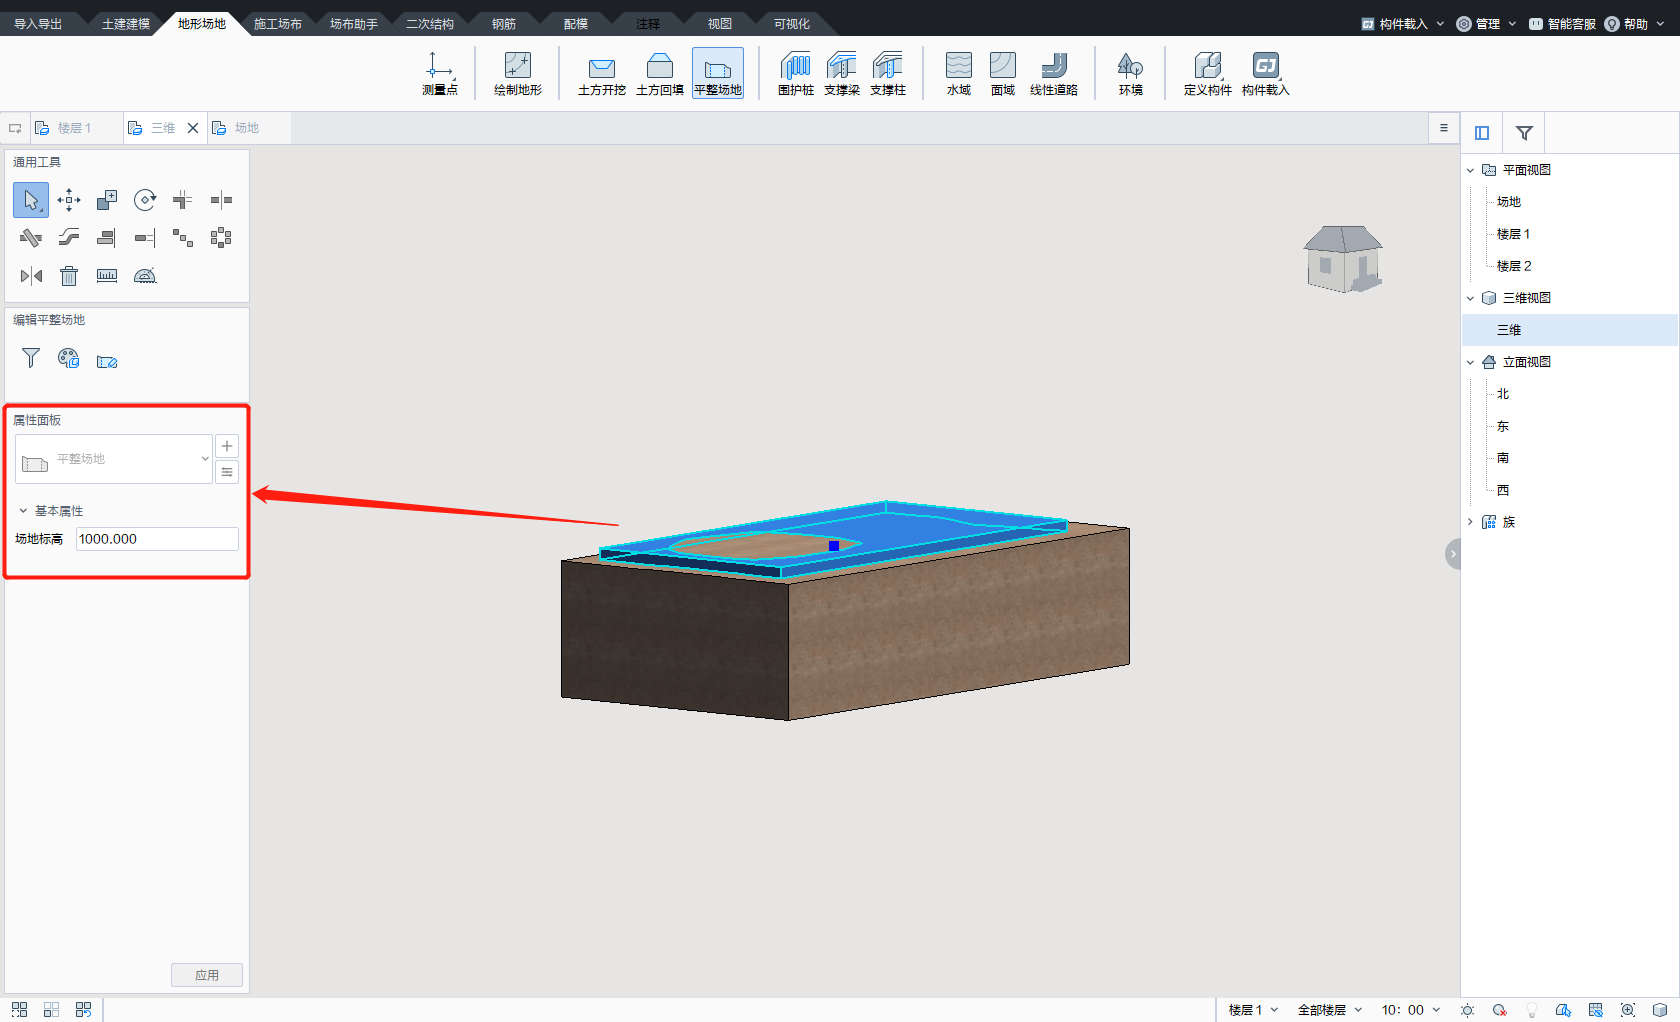Select the pointer selection tool

pos(31,200)
